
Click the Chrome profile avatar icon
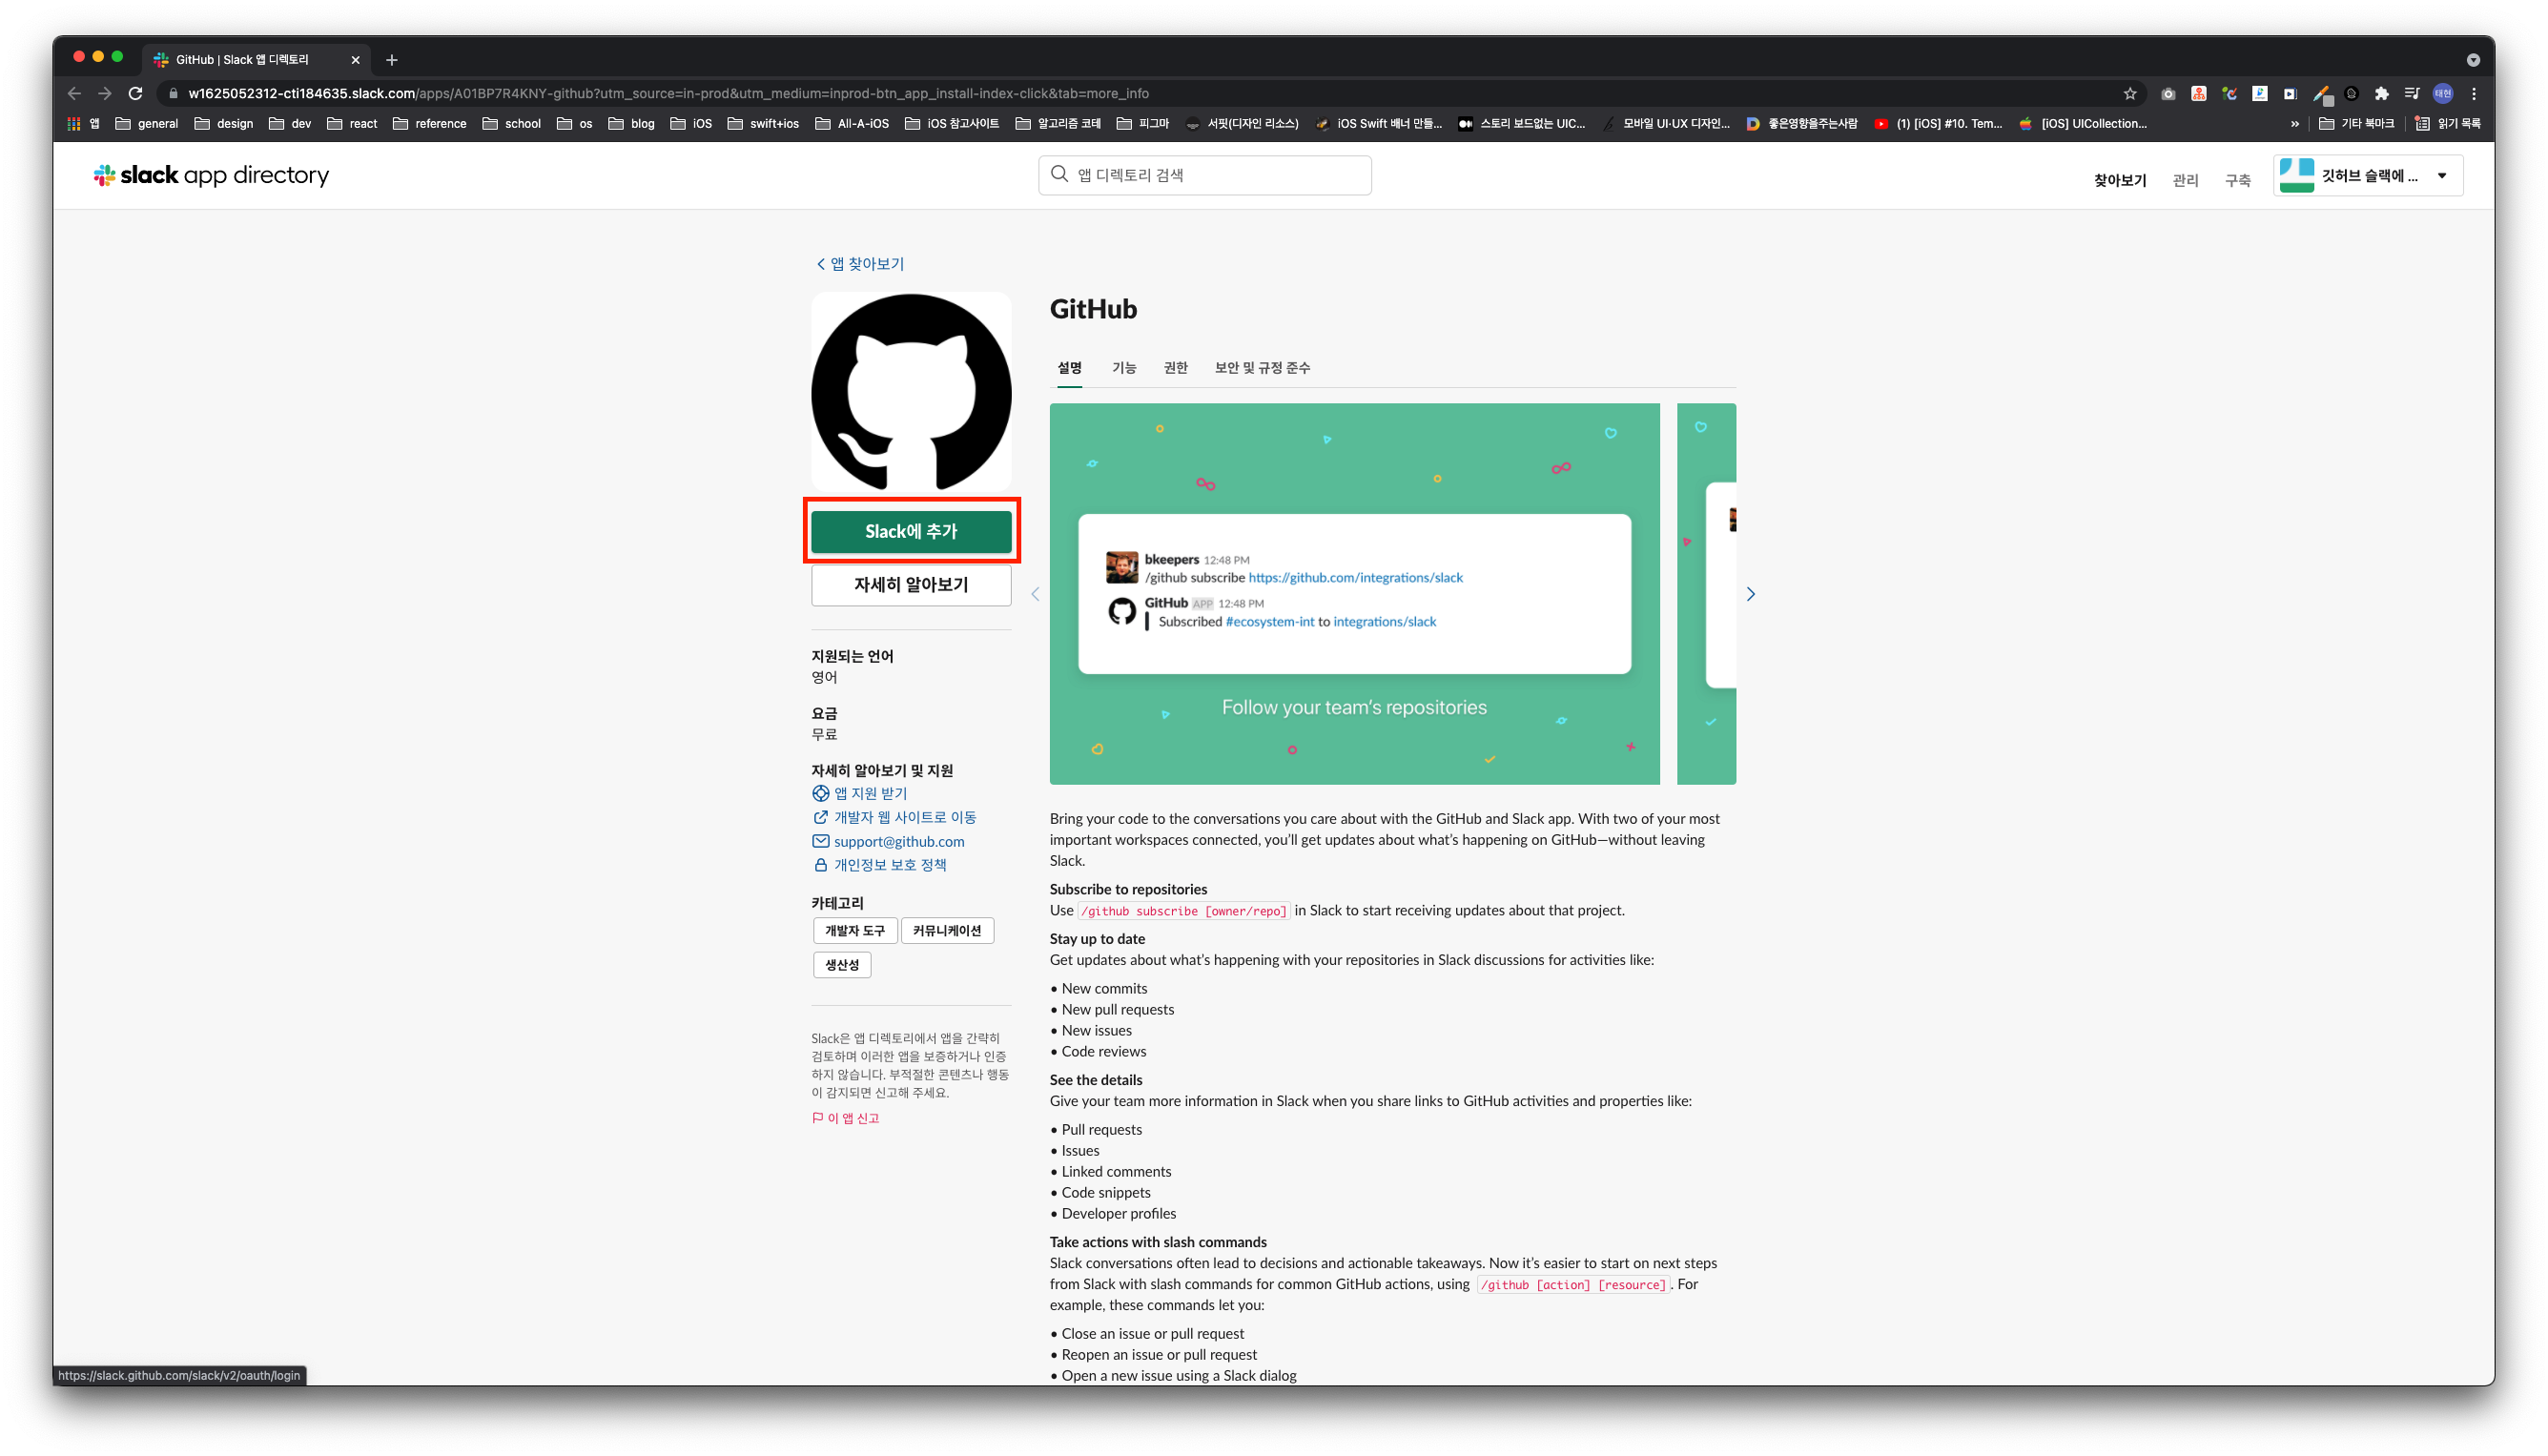(2442, 93)
